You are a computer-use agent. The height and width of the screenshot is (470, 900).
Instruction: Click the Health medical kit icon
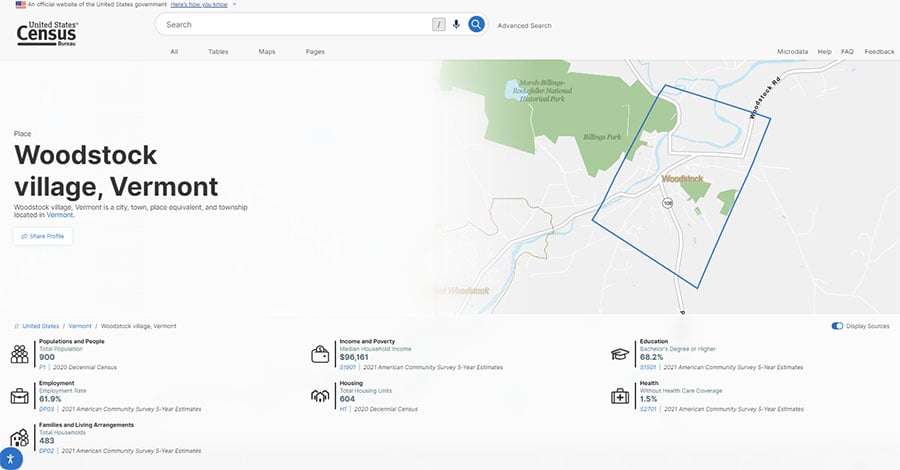[x=620, y=396]
